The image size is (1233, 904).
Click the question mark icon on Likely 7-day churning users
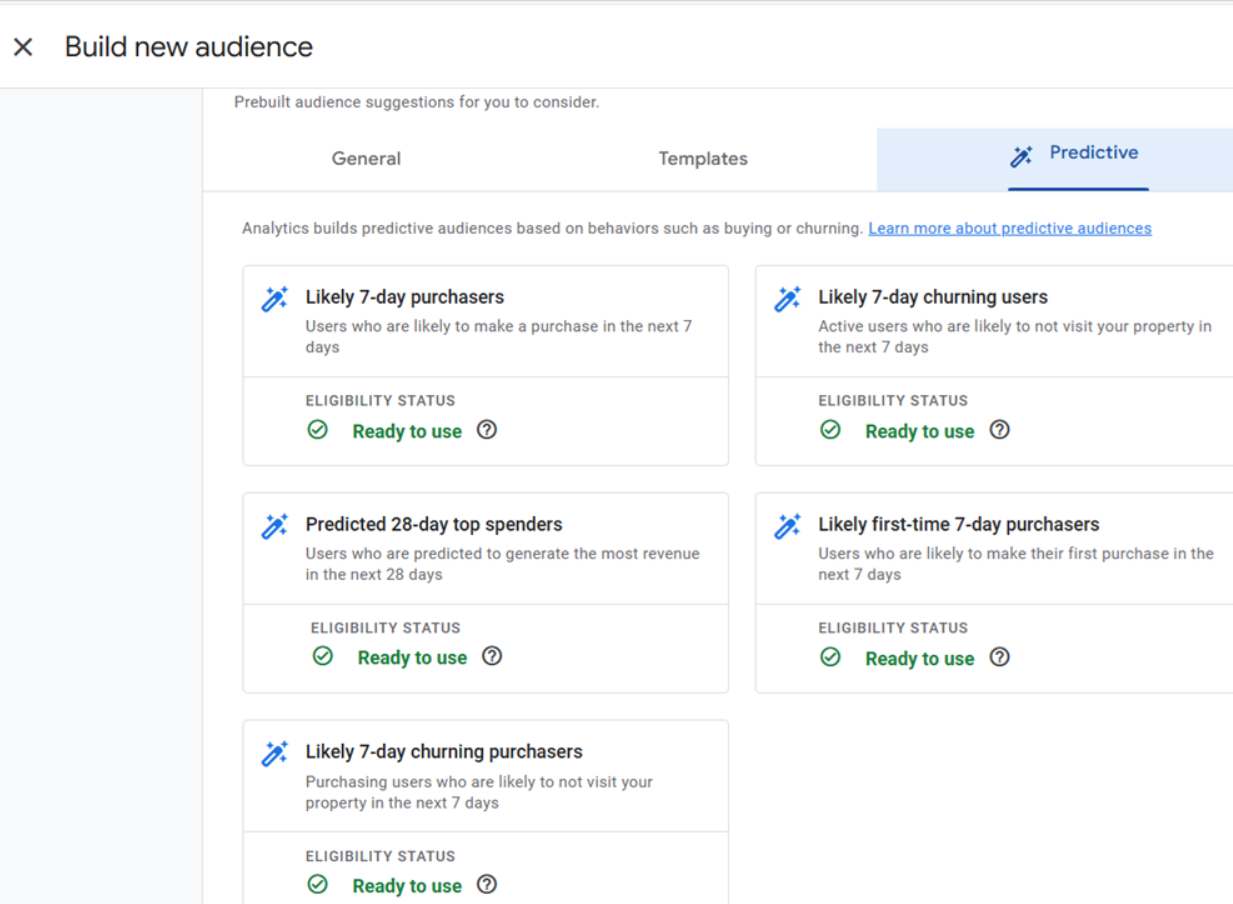tap(999, 429)
